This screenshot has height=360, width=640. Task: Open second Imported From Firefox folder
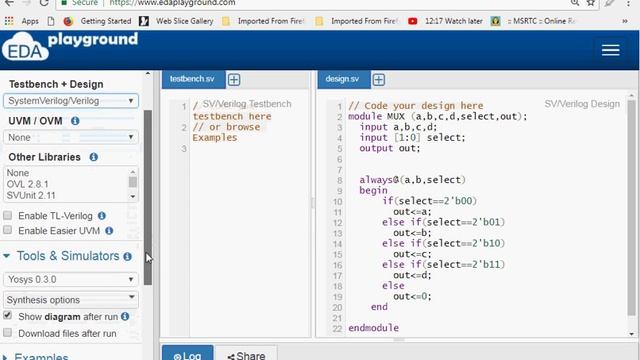click(357, 21)
